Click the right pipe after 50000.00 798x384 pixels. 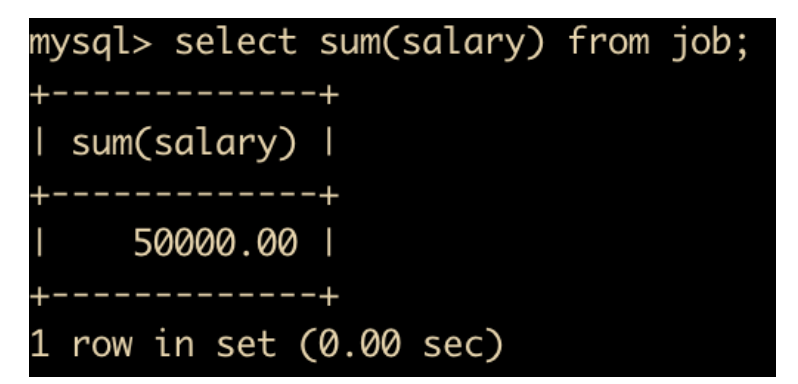329,244
